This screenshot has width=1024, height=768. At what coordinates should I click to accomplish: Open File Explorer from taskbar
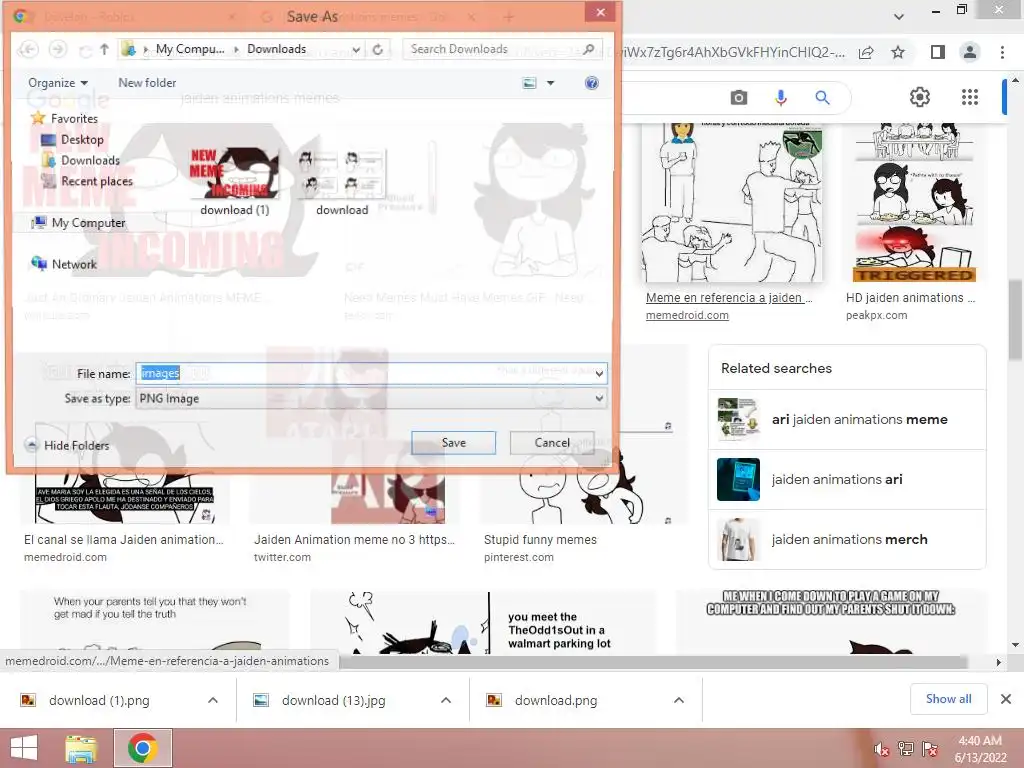click(x=81, y=748)
